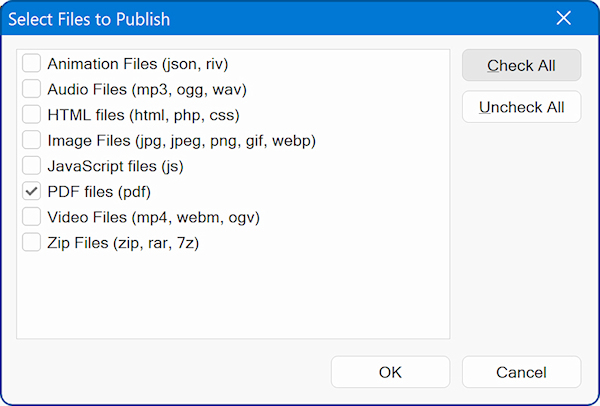The width and height of the screenshot is (600, 406).
Task: Click the 'PDF files (pdf)' label text
Action: click(99, 191)
